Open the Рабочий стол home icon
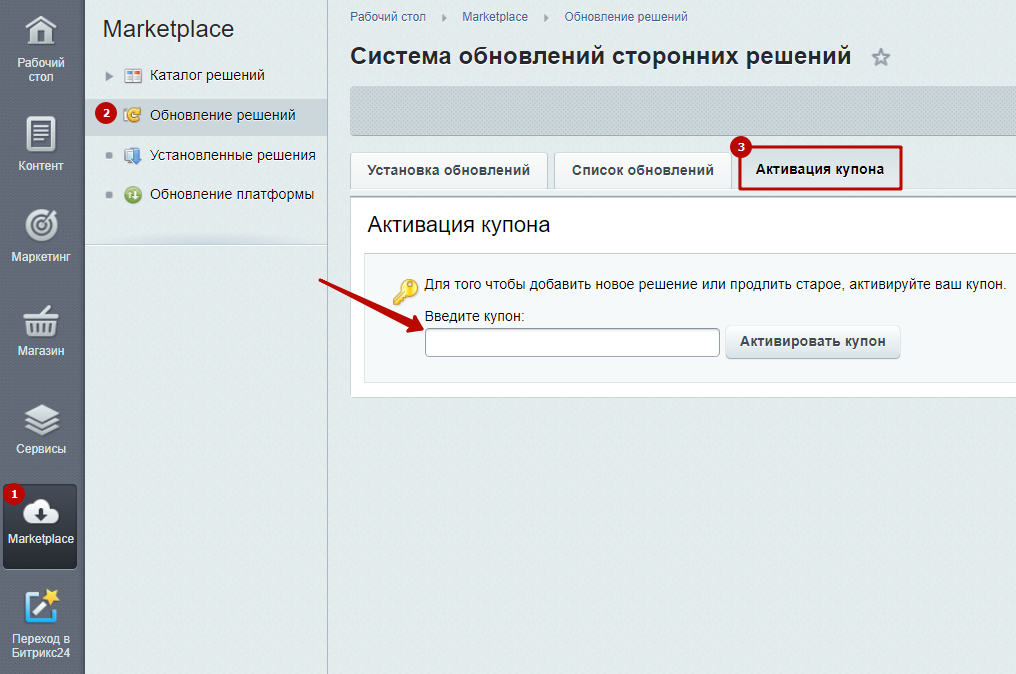Image resolution: width=1016 pixels, height=674 pixels. tap(41, 30)
